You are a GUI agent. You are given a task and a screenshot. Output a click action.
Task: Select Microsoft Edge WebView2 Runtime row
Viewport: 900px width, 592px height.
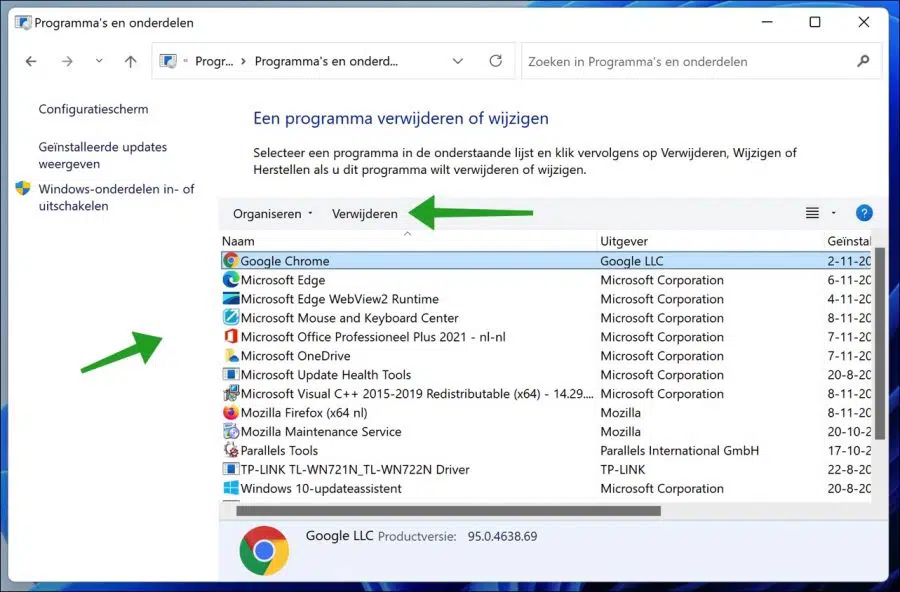(339, 299)
